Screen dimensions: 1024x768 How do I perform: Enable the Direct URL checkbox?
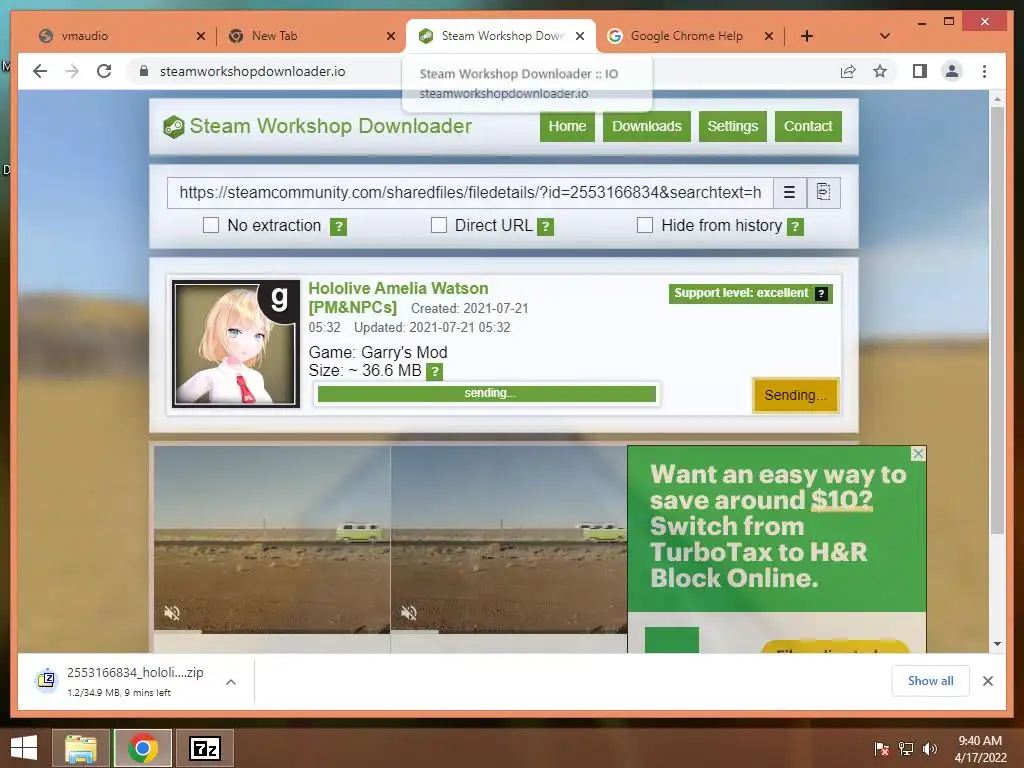(439, 225)
